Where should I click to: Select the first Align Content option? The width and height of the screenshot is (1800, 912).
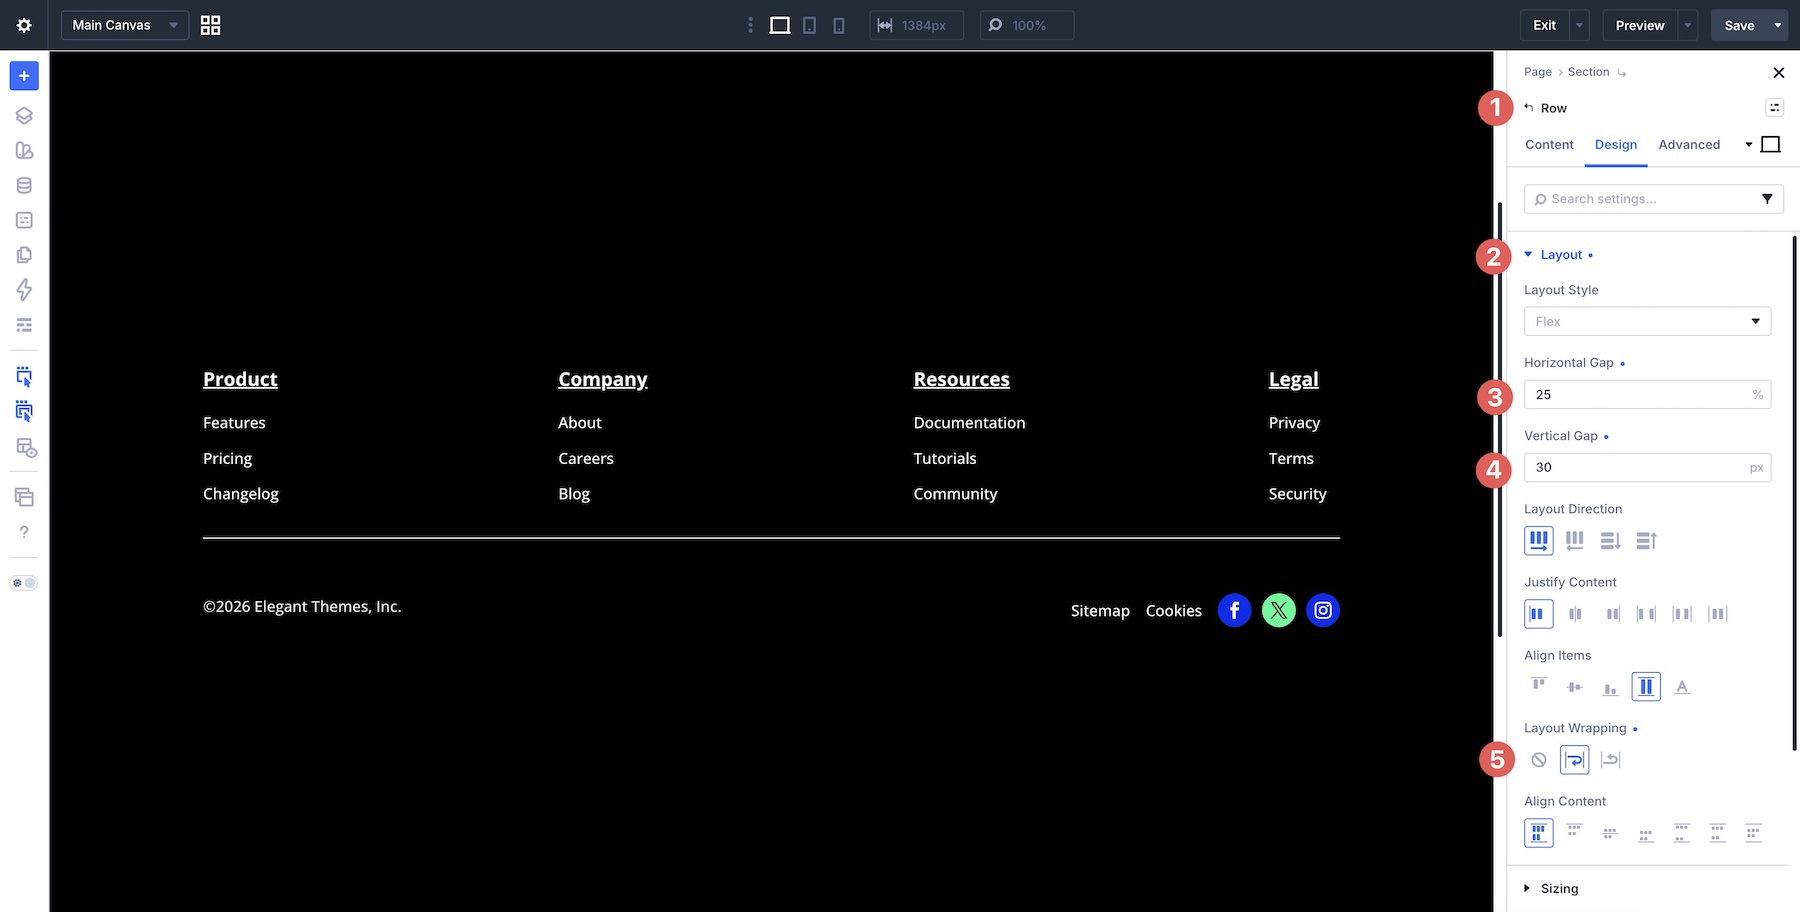1538,833
